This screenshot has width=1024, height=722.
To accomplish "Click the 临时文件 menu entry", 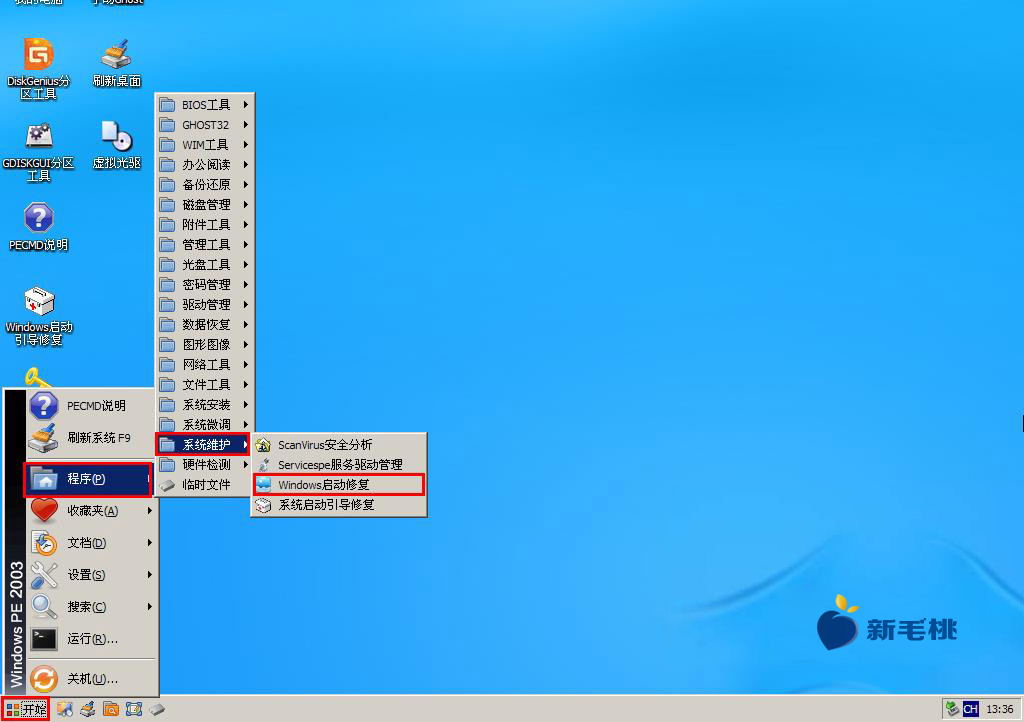I will coord(204,485).
